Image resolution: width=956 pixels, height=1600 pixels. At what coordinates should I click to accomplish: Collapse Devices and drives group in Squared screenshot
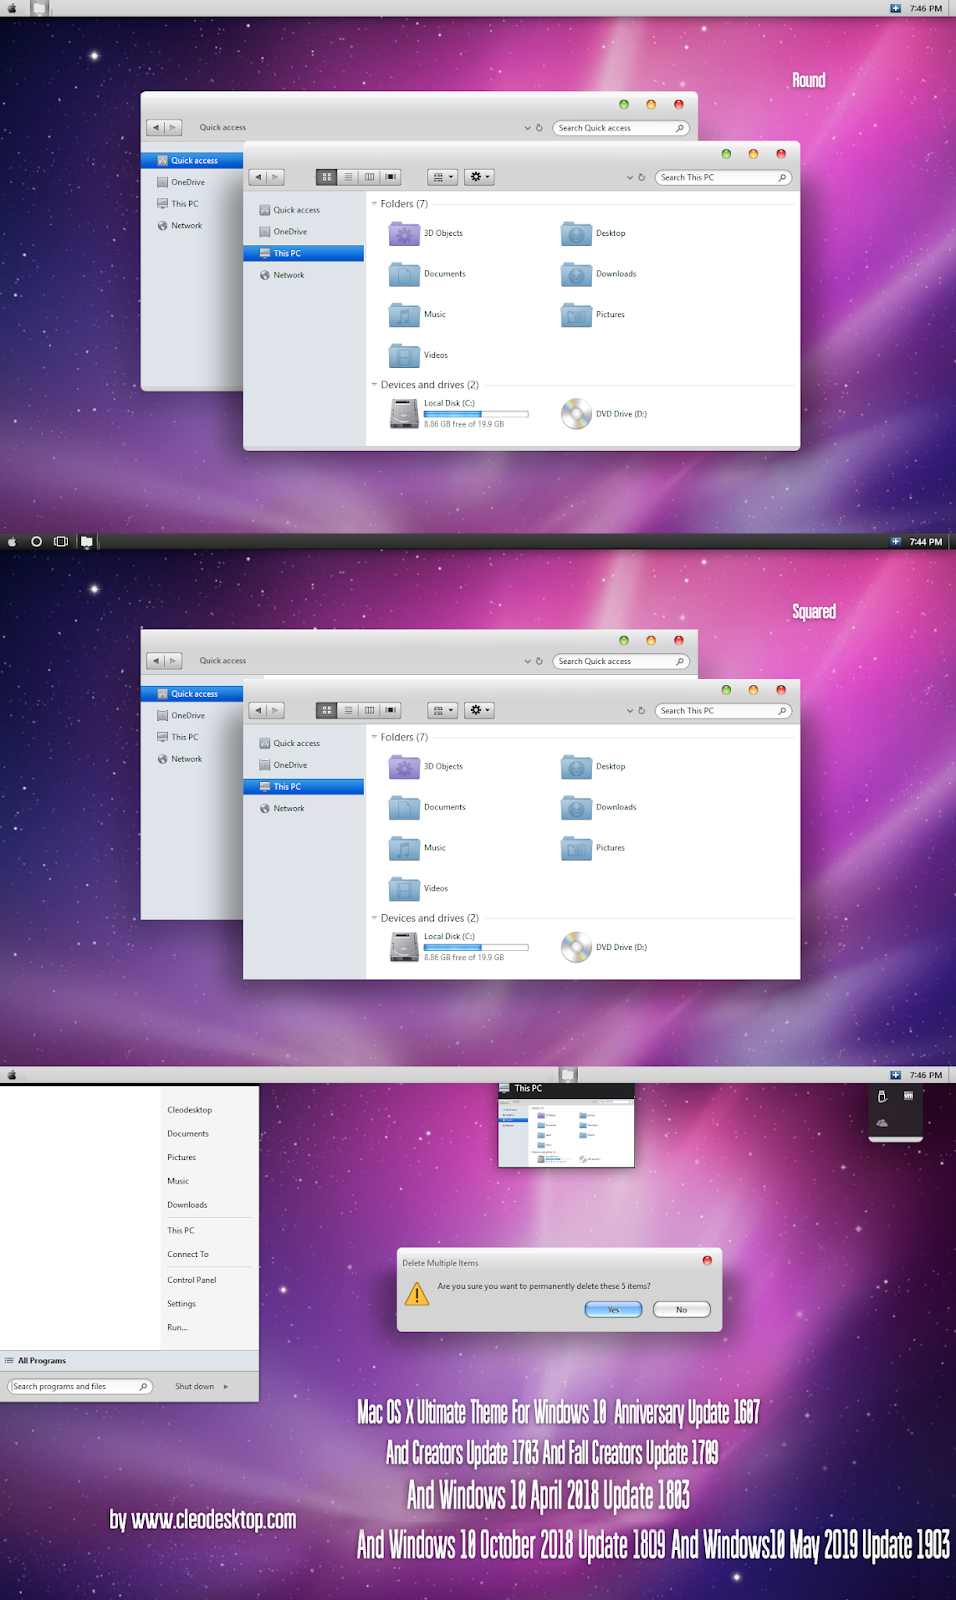point(374,918)
